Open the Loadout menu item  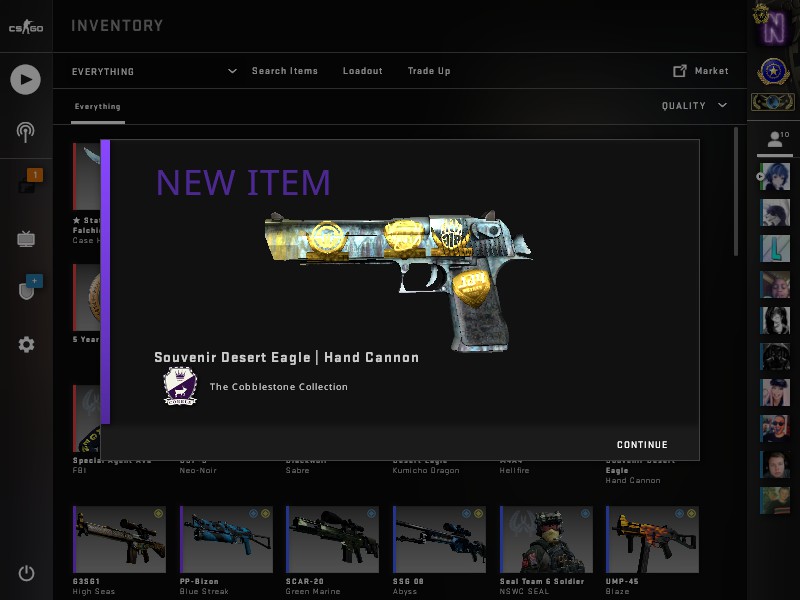pos(363,71)
